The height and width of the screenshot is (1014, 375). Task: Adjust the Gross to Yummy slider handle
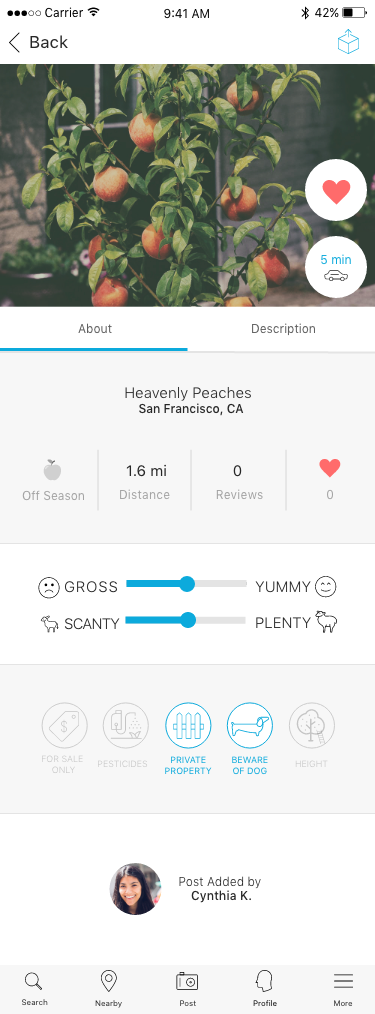pos(186,585)
